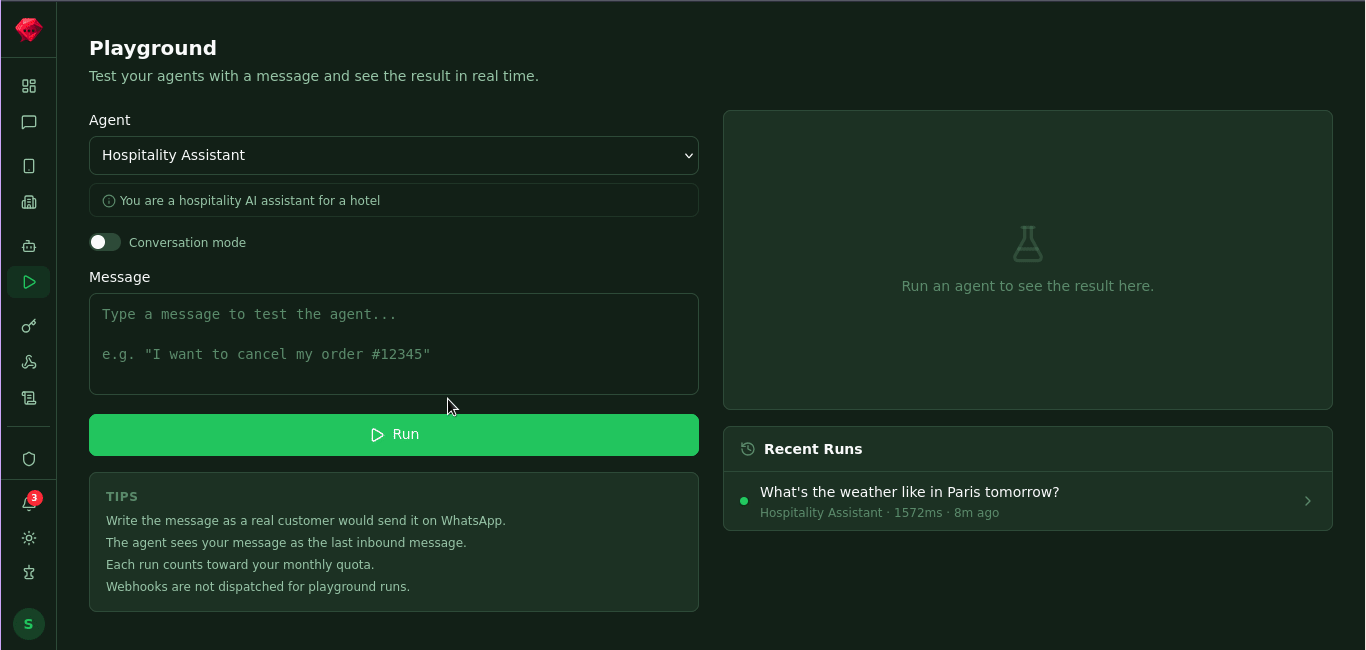Open the robot agents icon in sidebar

[29, 246]
